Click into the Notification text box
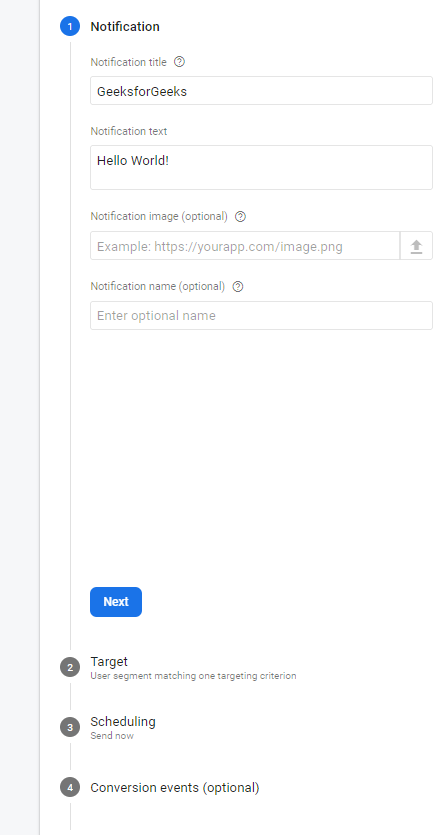 click(x=261, y=167)
